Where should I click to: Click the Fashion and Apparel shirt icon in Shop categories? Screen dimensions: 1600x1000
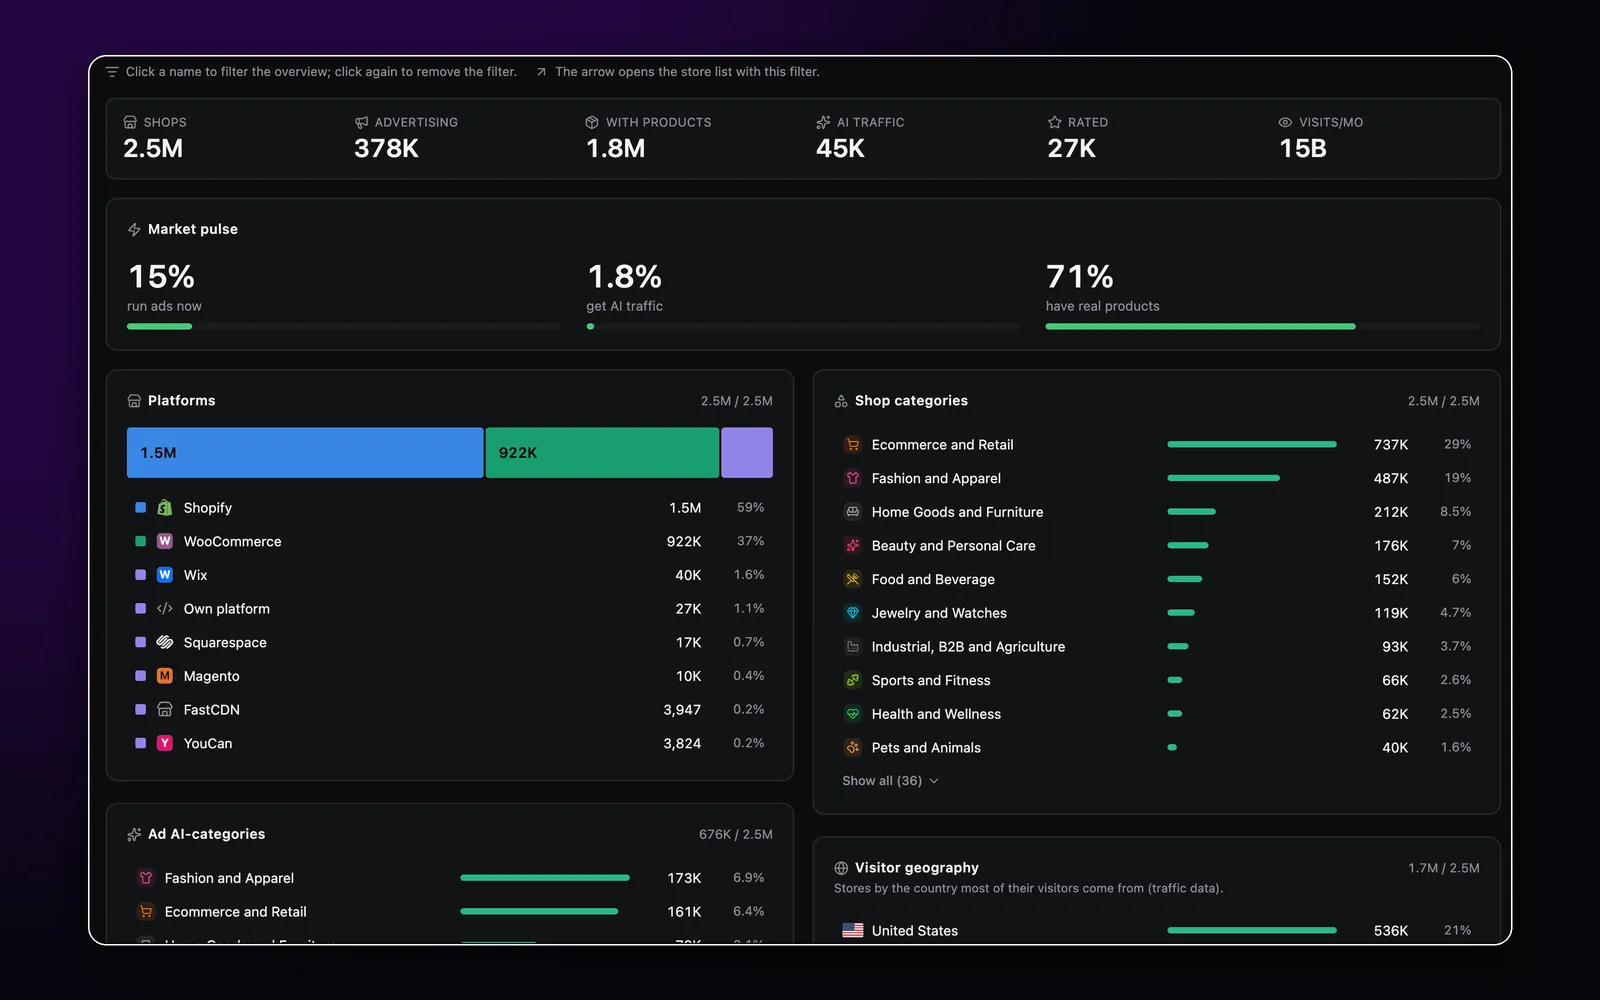click(x=853, y=478)
